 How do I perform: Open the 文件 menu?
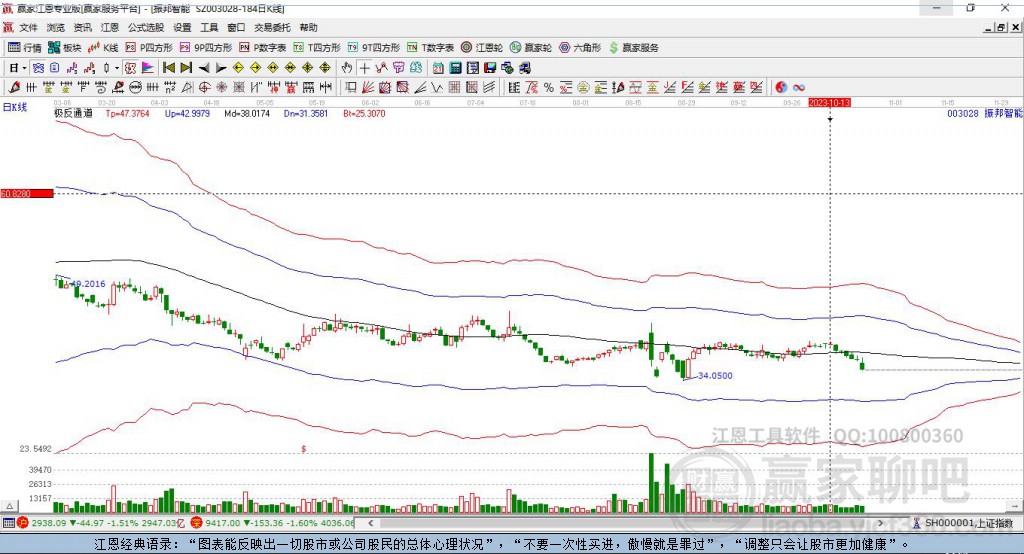[x=28, y=27]
